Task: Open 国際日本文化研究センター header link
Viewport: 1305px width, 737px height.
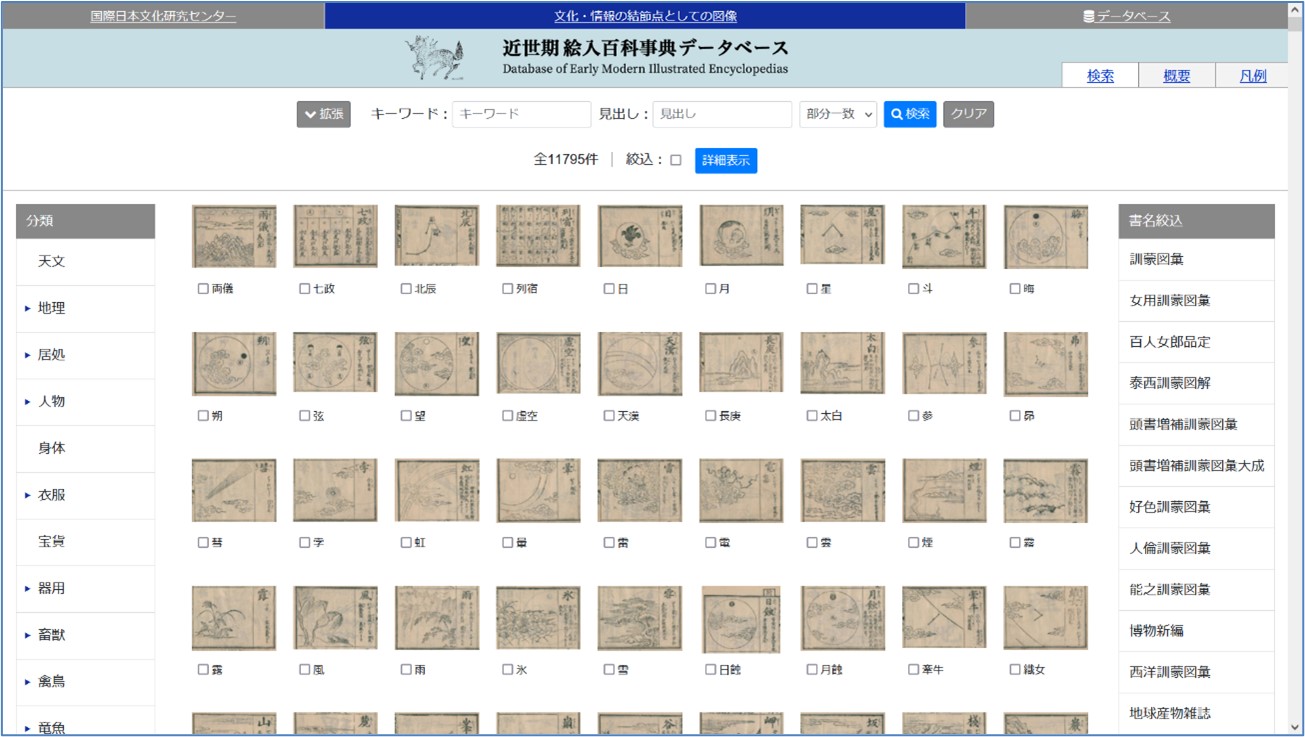Action: click(x=164, y=16)
